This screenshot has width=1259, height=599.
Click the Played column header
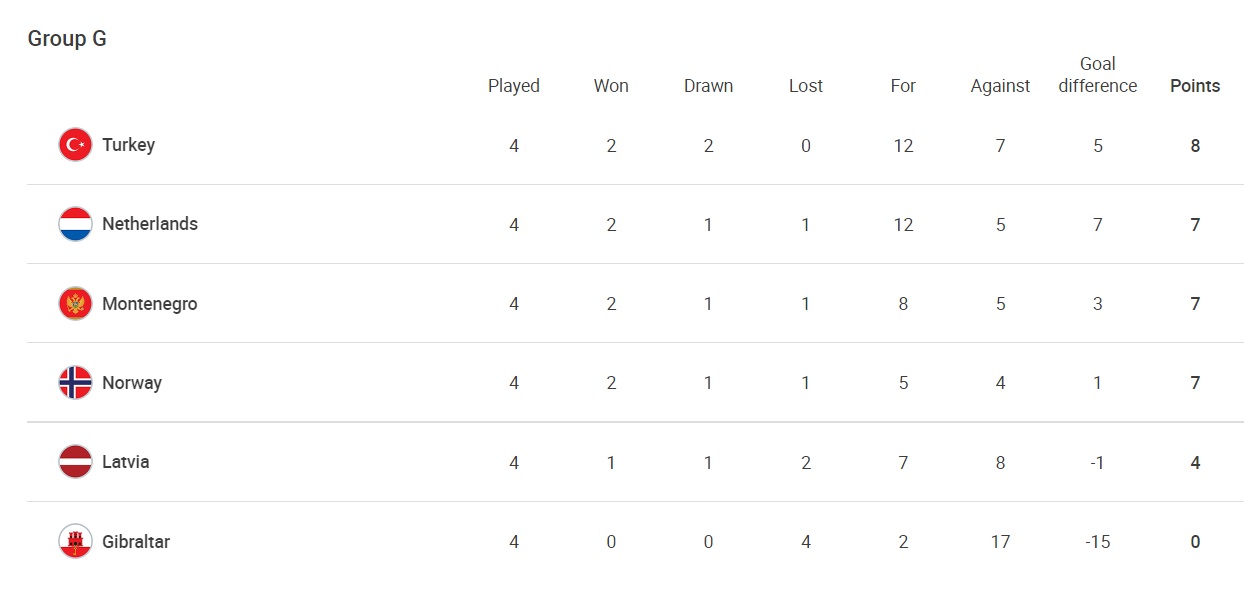(514, 86)
